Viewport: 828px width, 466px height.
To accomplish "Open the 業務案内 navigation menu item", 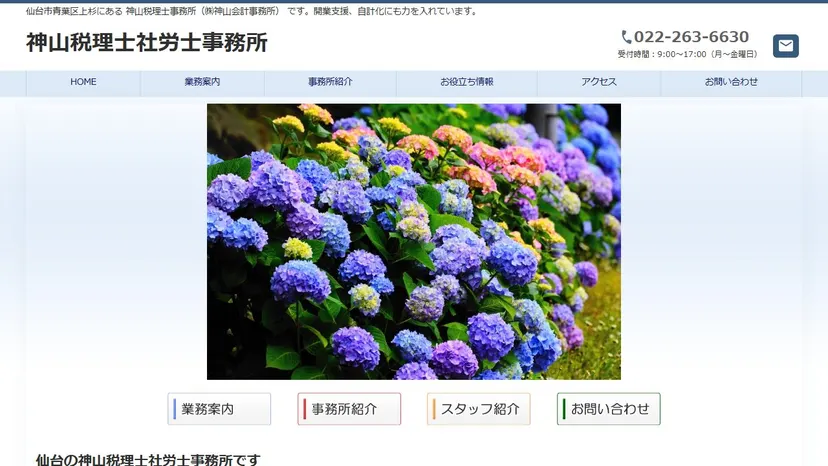I will 202,82.
